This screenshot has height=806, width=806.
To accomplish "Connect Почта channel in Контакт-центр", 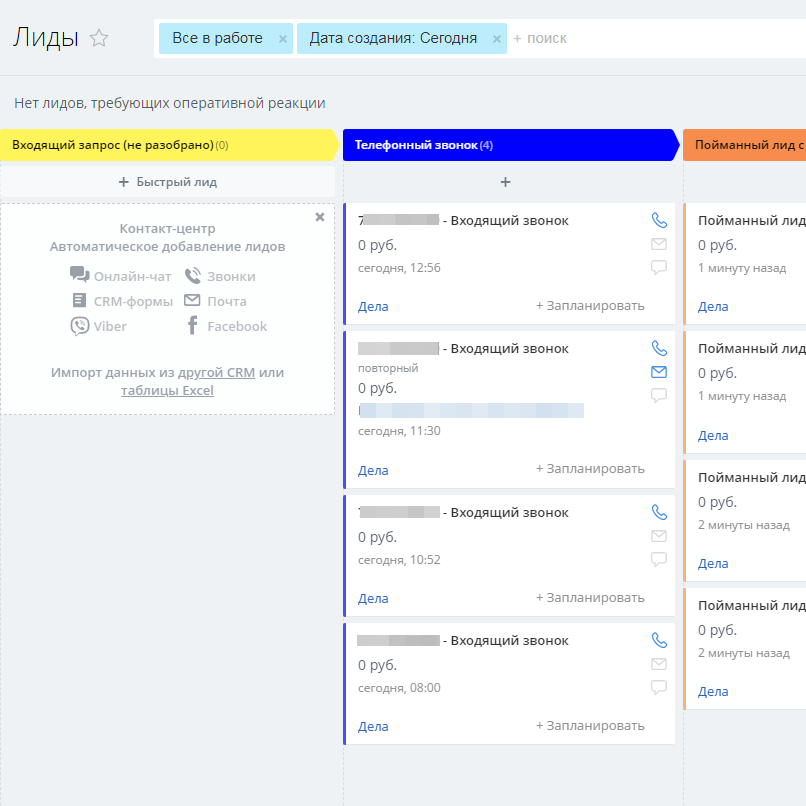I will pos(215,301).
